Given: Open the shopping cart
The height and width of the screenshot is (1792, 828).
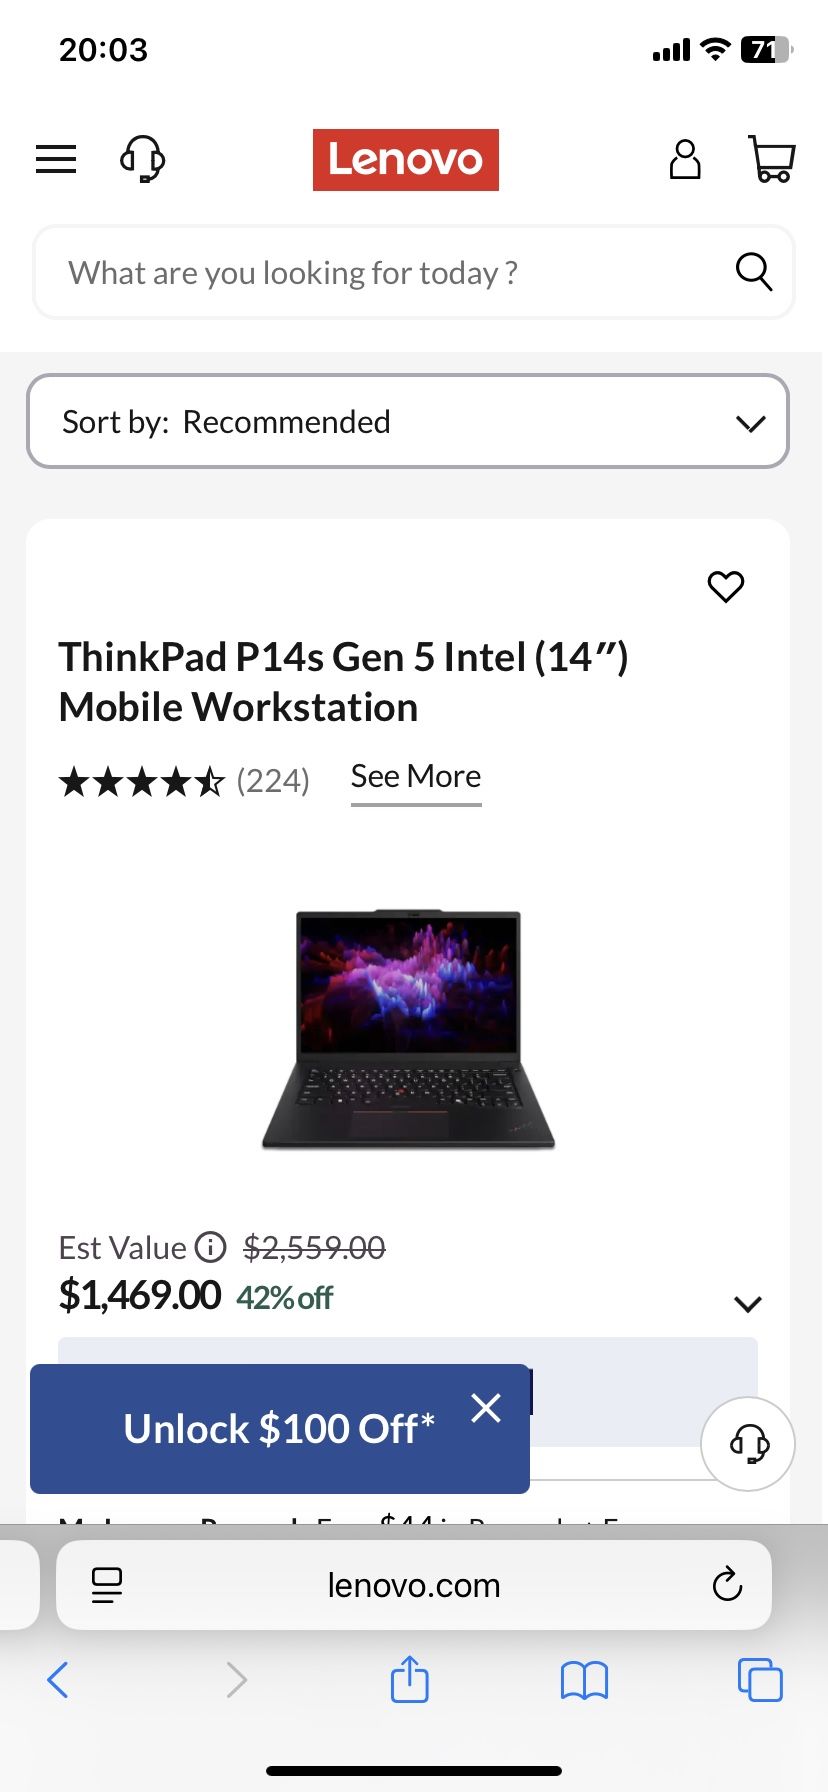Looking at the screenshot, I should pos(771,159).
